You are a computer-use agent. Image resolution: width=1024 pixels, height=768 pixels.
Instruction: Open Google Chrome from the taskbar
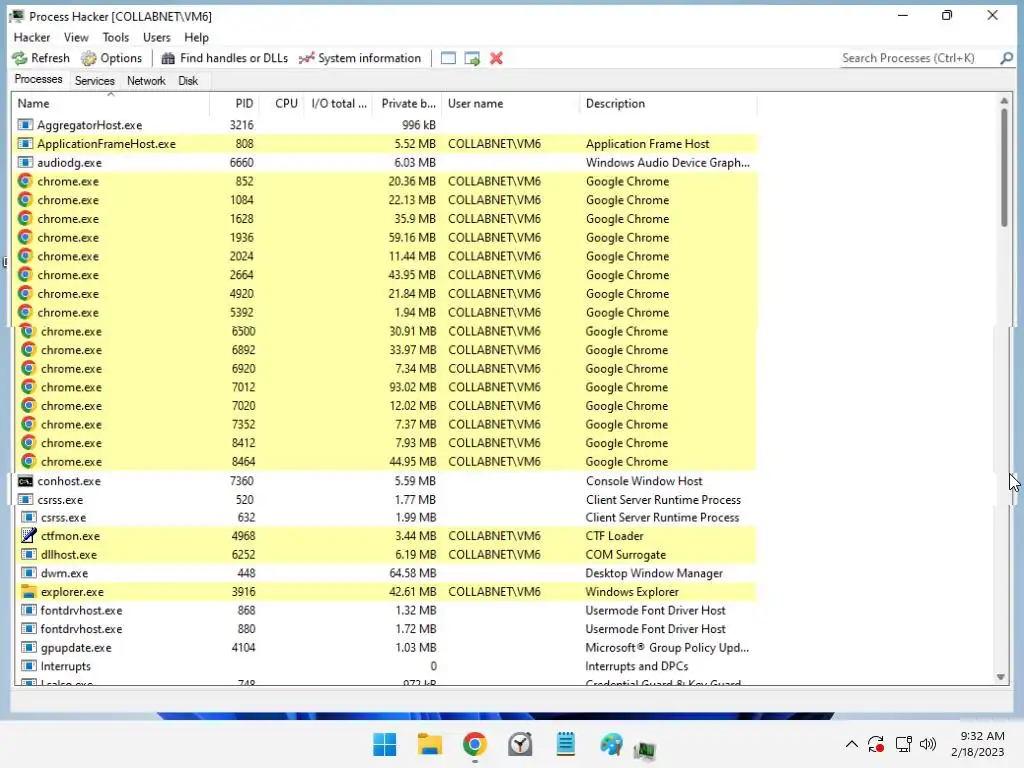coord(475,744)
